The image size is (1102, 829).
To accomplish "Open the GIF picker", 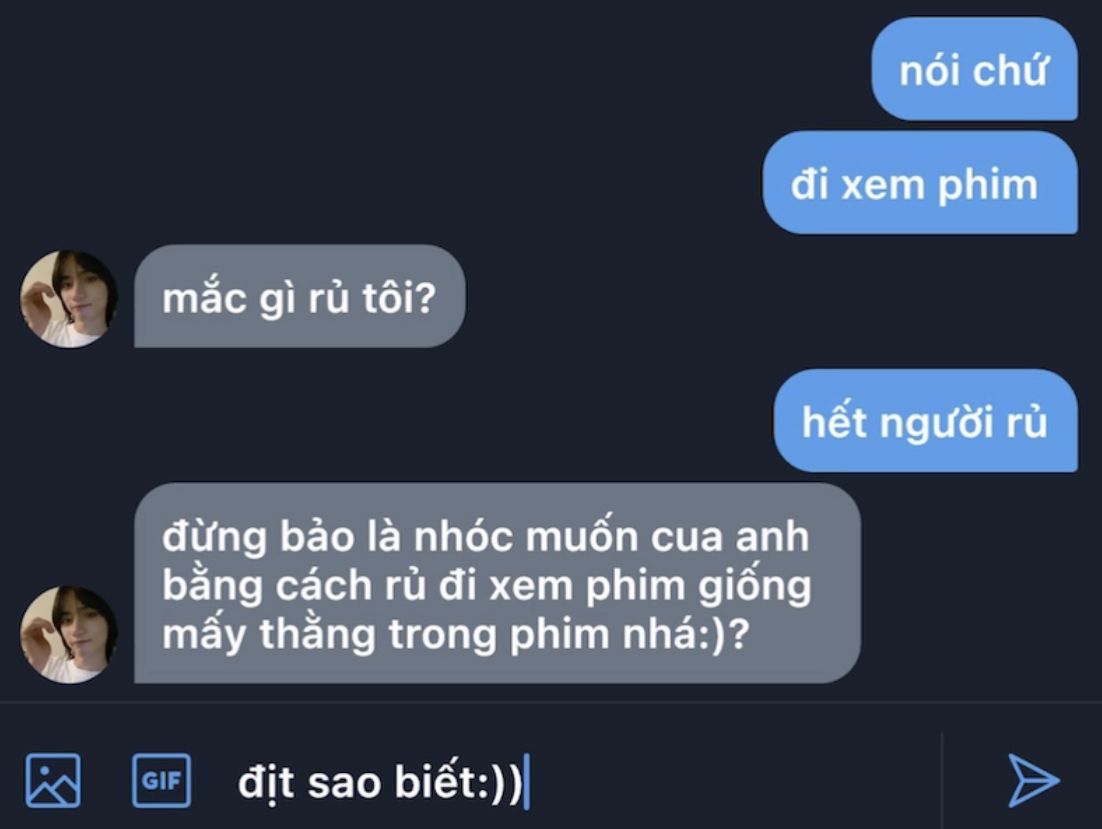I will 161,781.
